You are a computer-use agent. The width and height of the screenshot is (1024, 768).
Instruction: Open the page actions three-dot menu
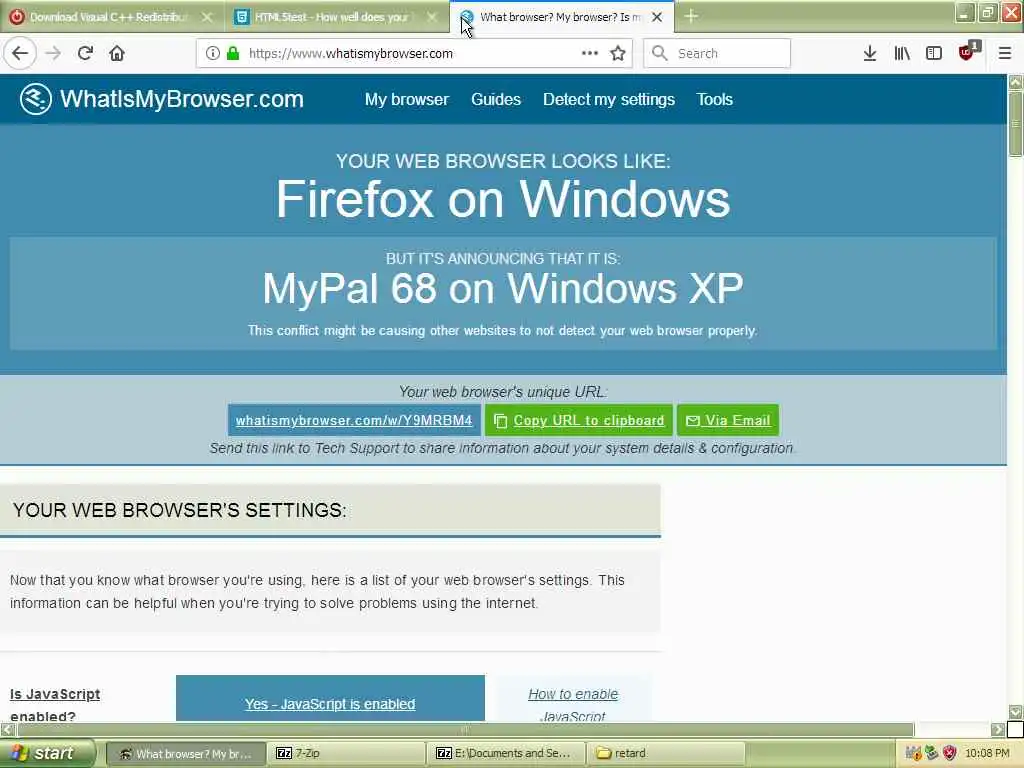590,53
